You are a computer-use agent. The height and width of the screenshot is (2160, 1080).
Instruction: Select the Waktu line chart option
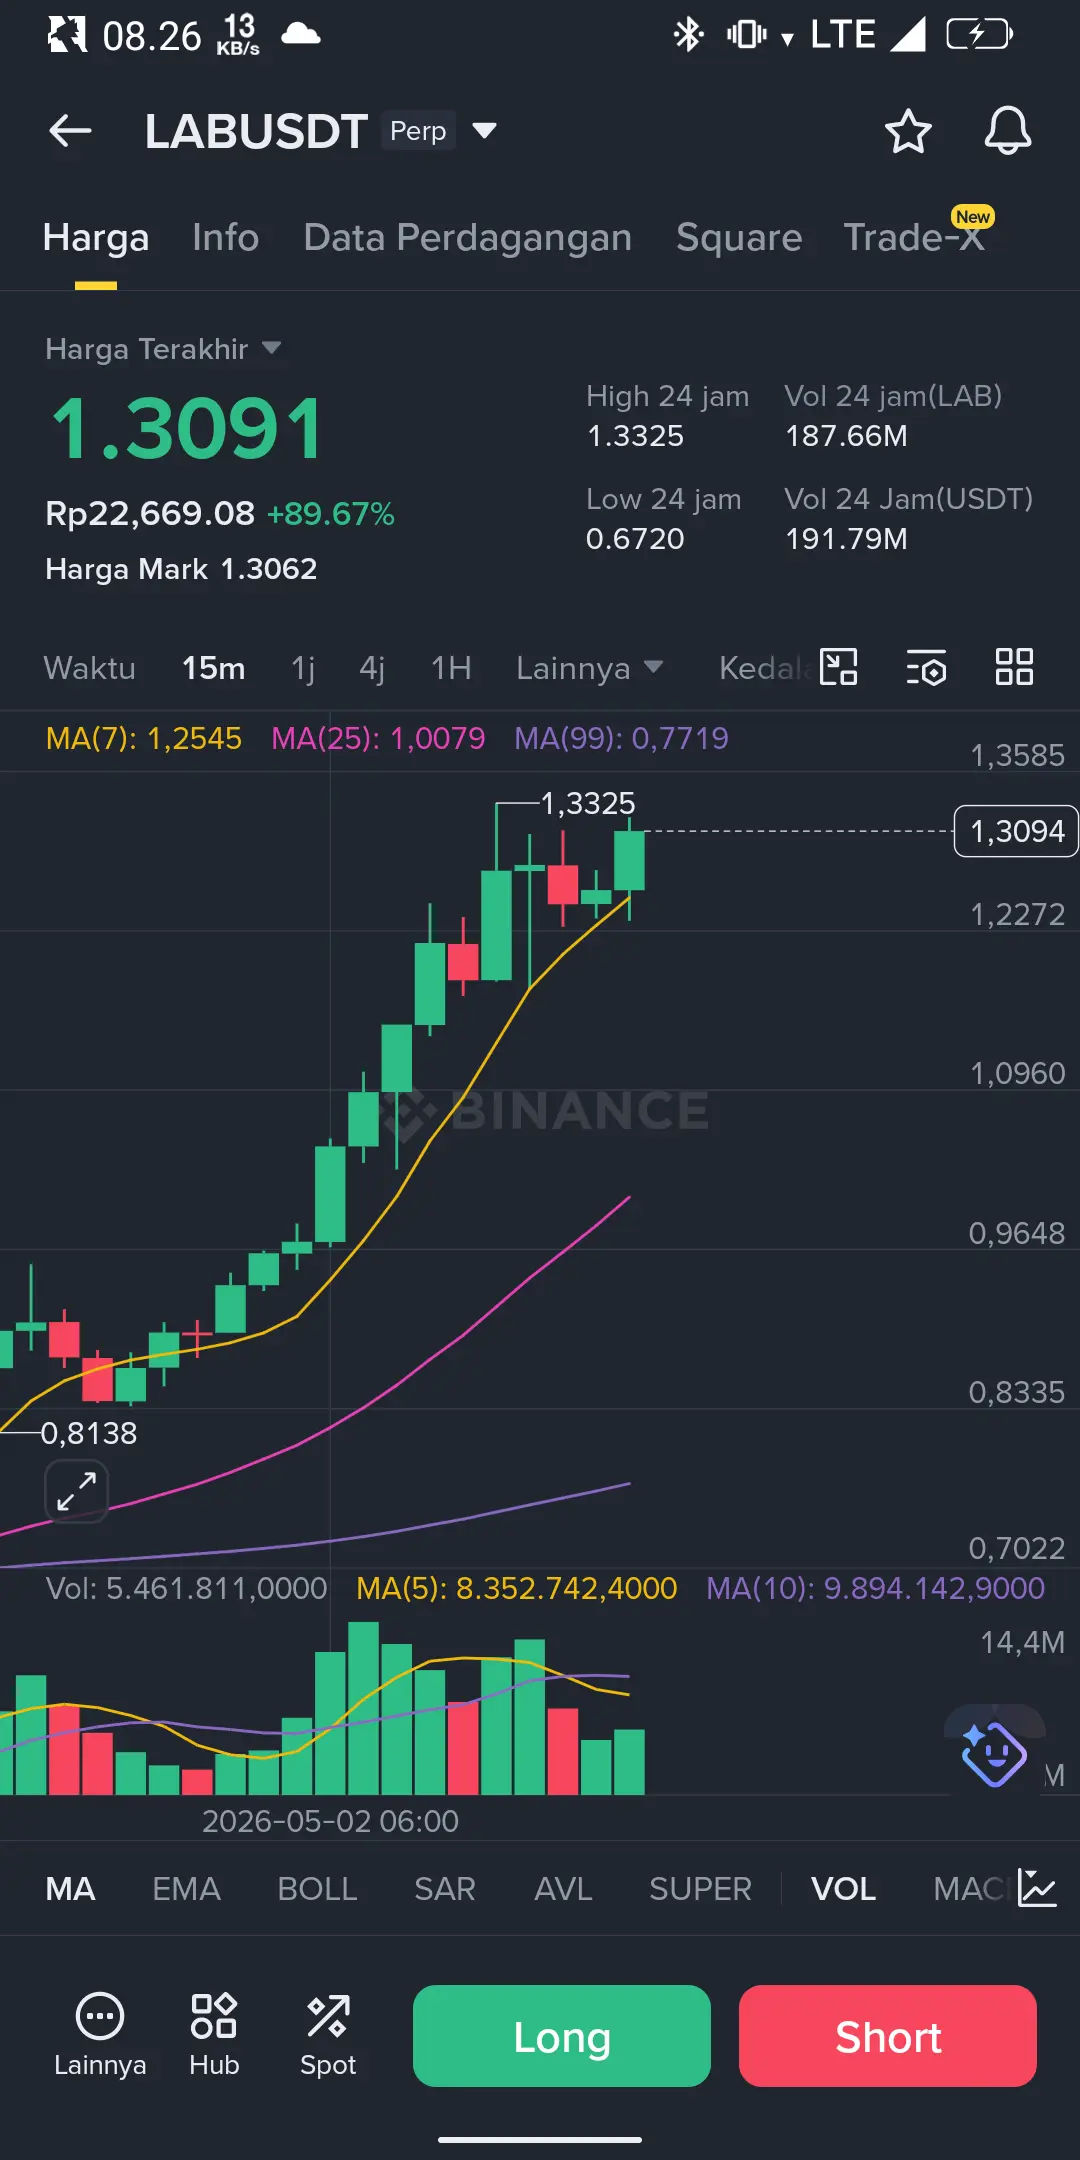(89, 668)
